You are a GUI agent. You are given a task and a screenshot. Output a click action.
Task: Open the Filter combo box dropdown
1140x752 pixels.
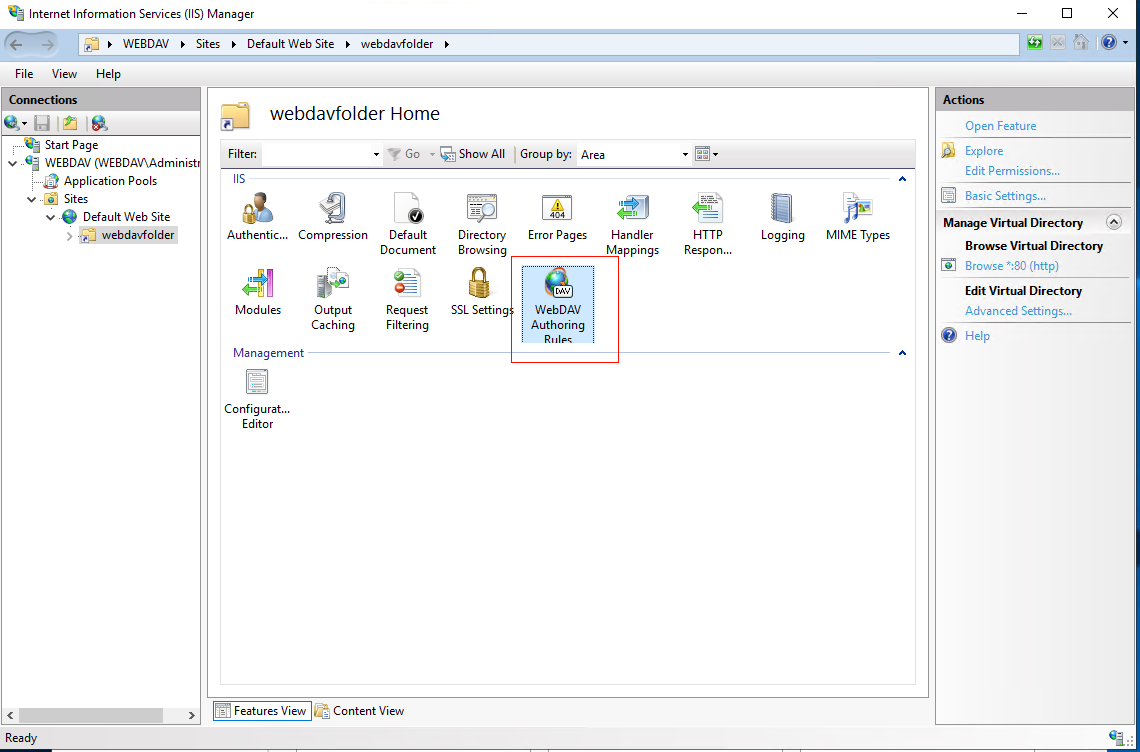(x=376, y=154)
